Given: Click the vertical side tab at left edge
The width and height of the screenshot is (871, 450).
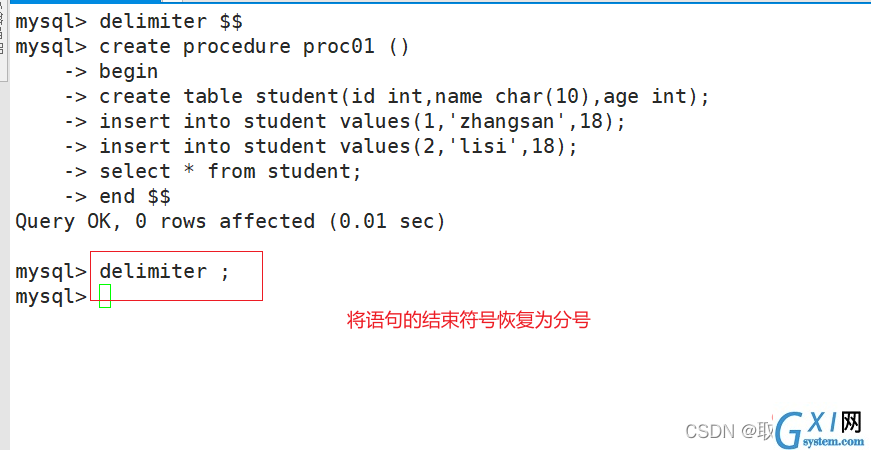Looking at the screenshot, I should click(x=3, y=39).
